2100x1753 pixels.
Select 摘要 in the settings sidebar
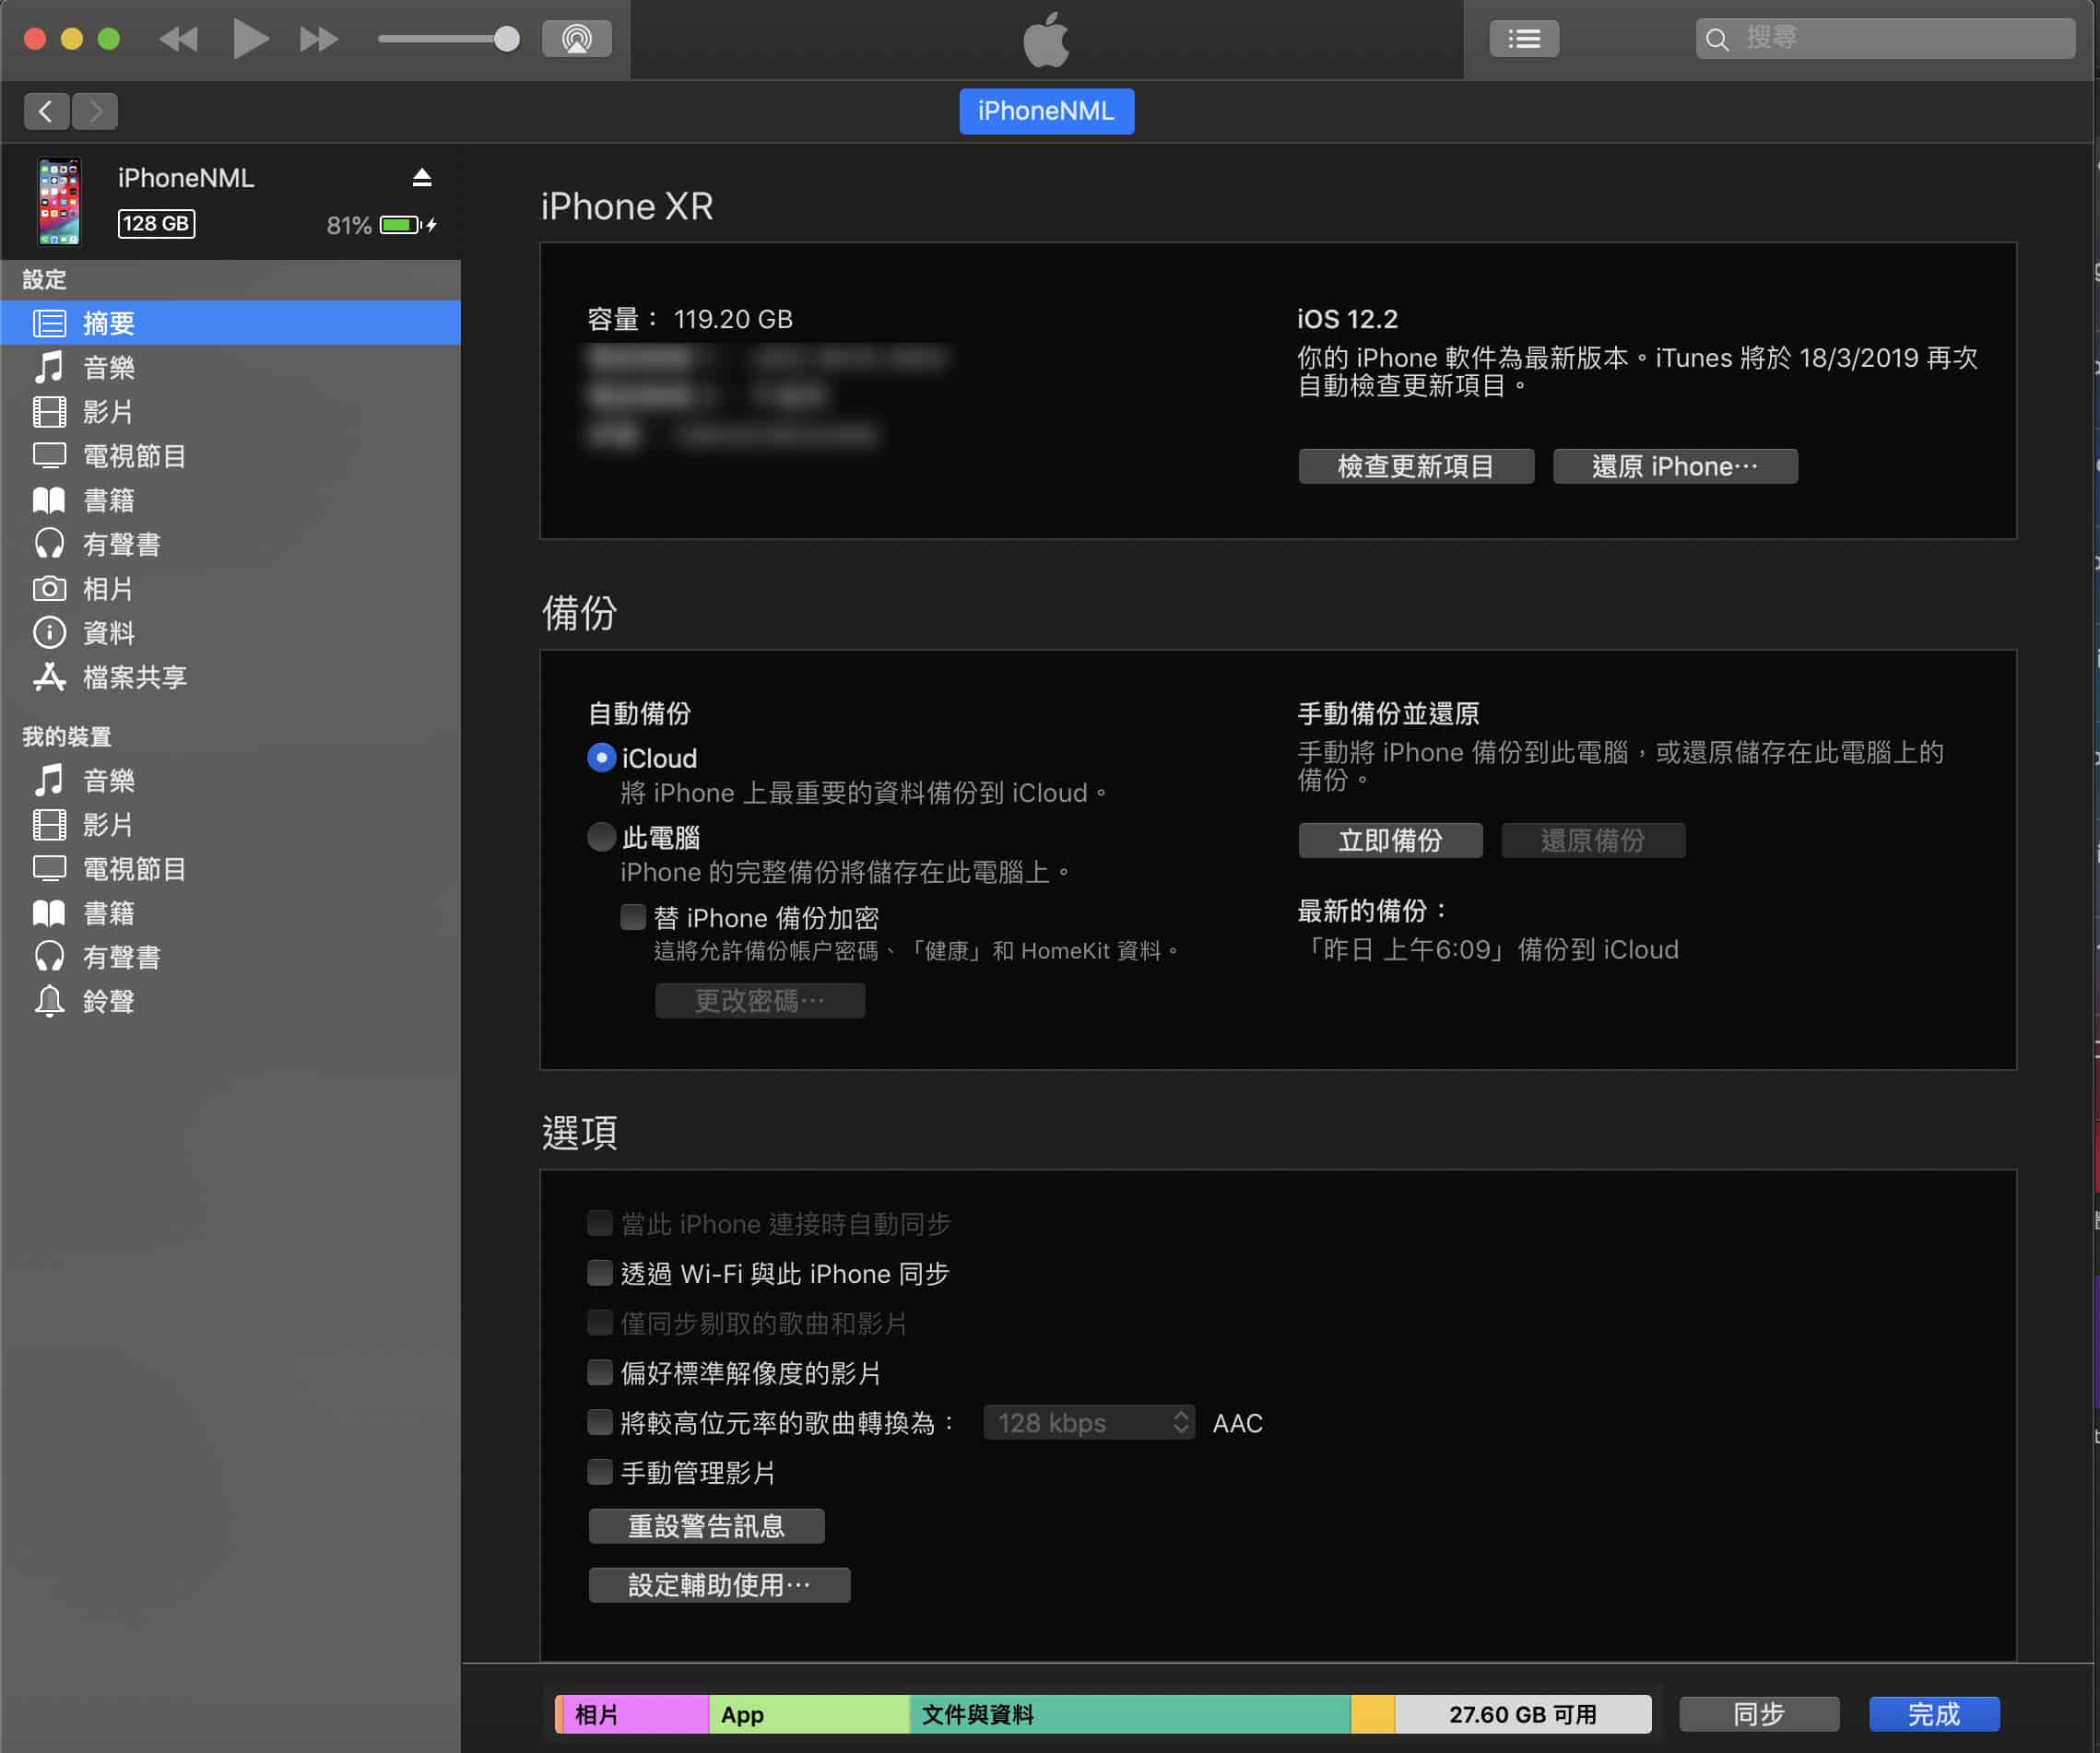(x=230, y=323)
